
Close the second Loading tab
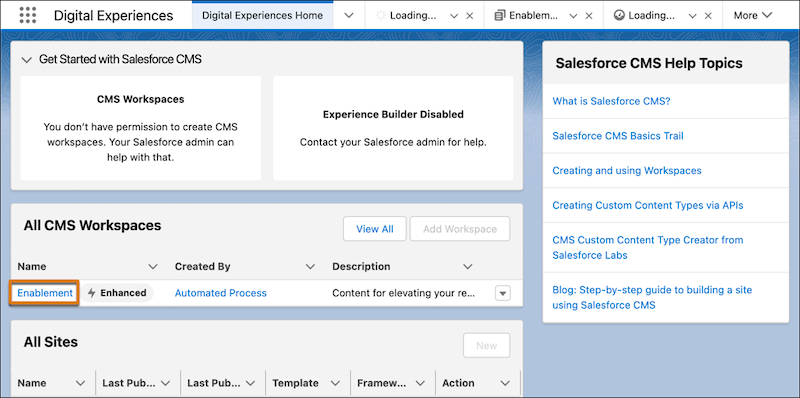(708, 16)
